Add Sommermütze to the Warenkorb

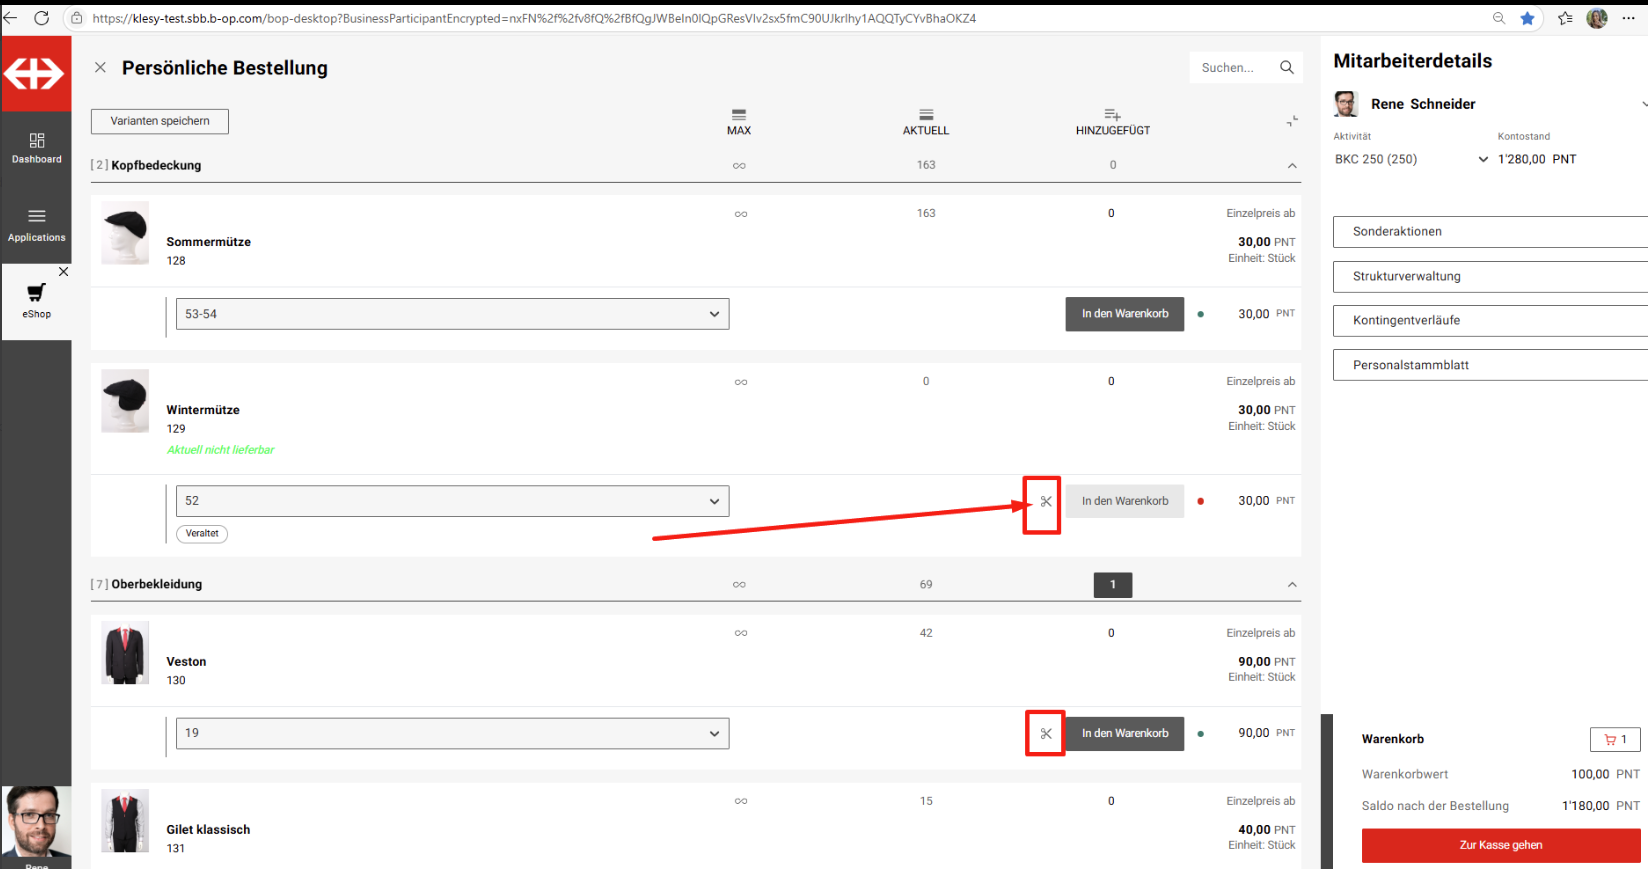click(1125, 314)
